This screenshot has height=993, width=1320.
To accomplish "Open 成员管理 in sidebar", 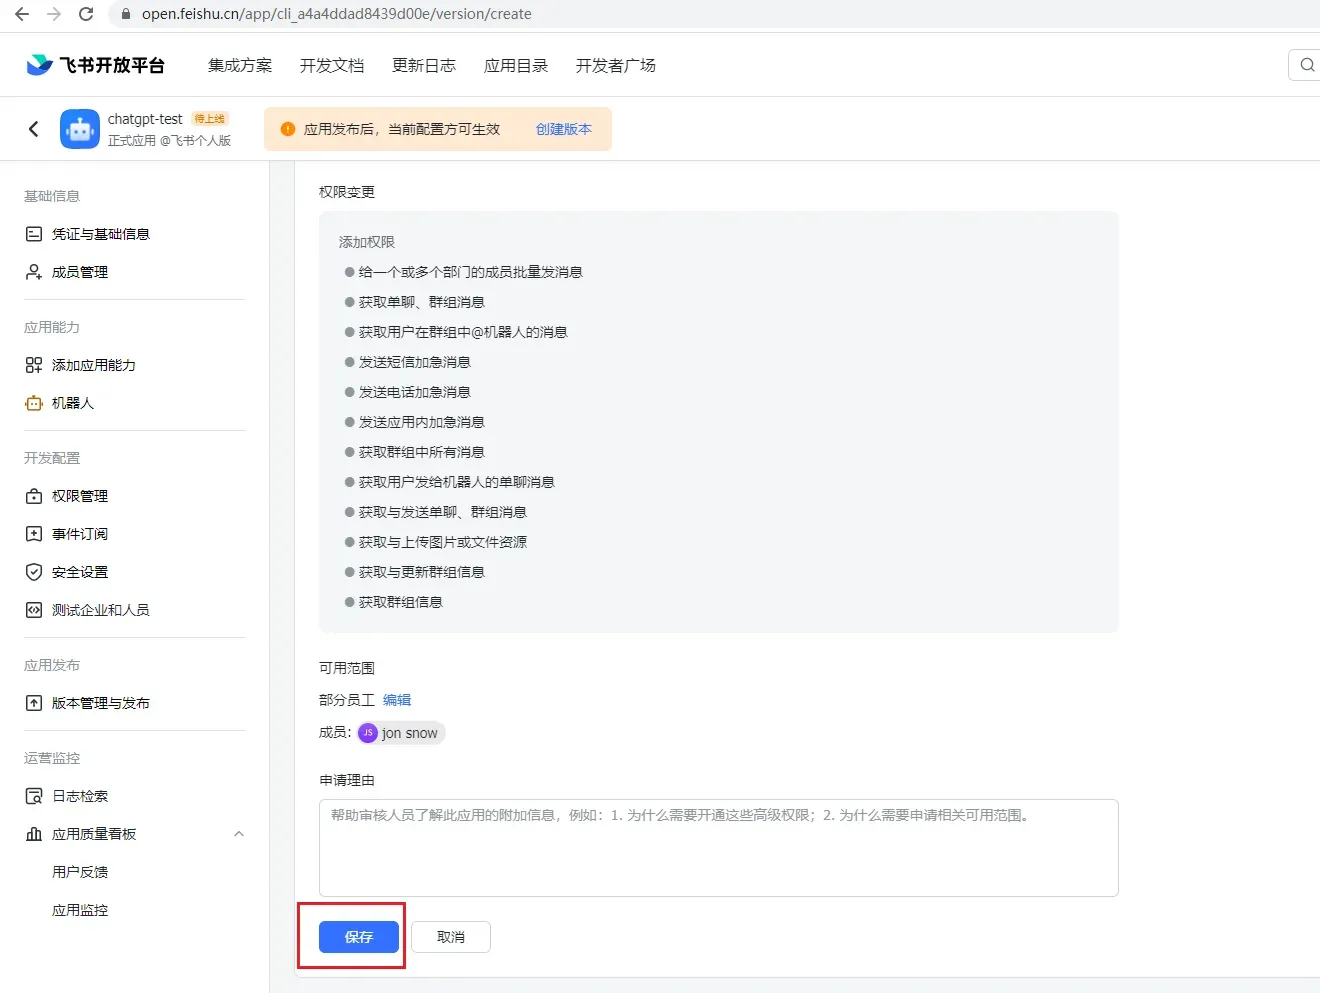I will [x=80, y=272].
